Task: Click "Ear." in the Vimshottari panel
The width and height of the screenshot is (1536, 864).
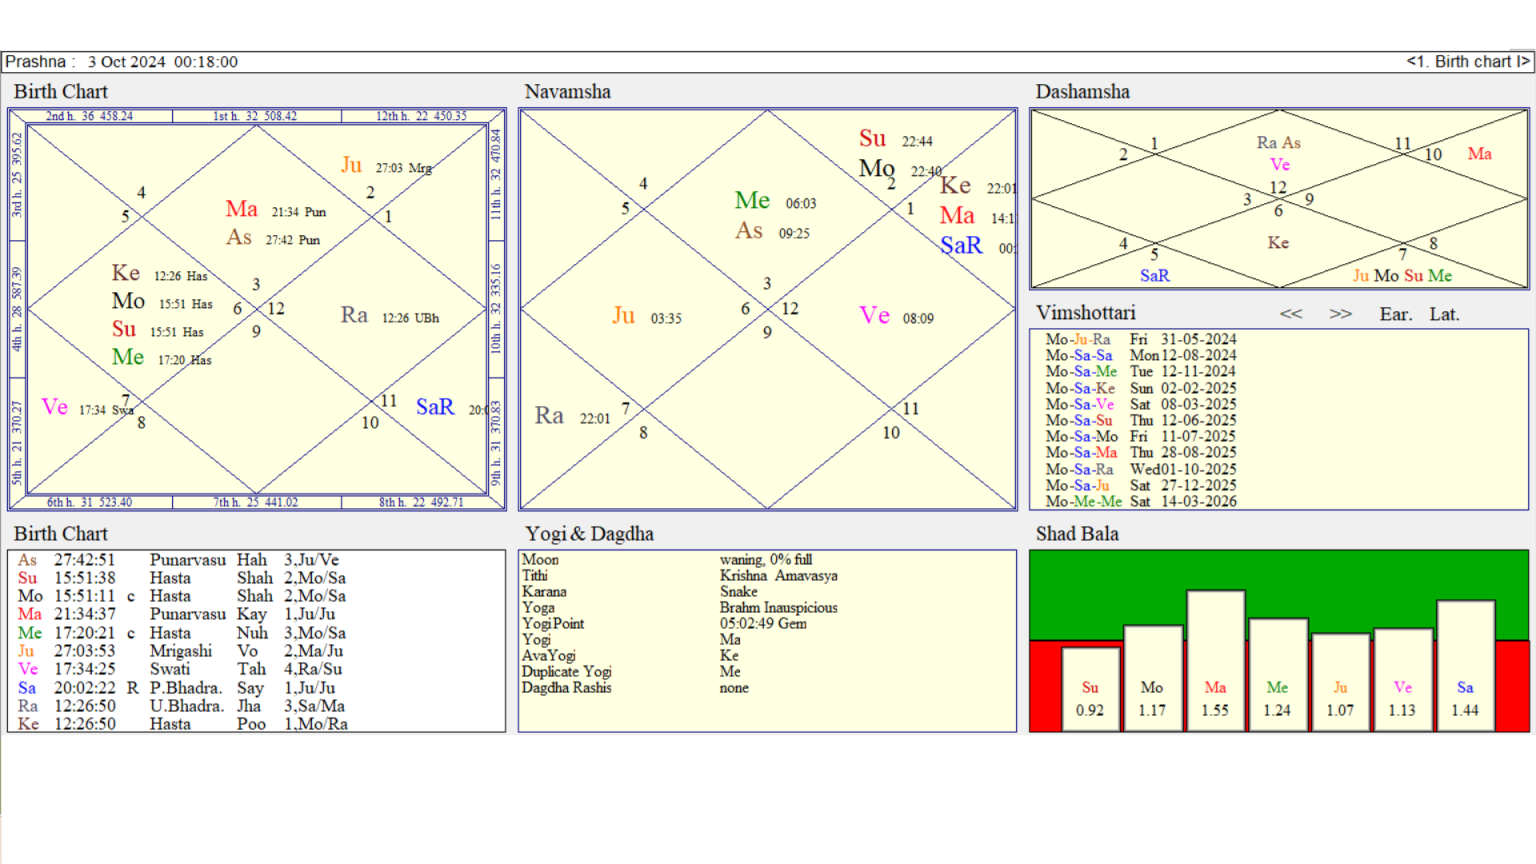Action: [x=1396, y=313]
